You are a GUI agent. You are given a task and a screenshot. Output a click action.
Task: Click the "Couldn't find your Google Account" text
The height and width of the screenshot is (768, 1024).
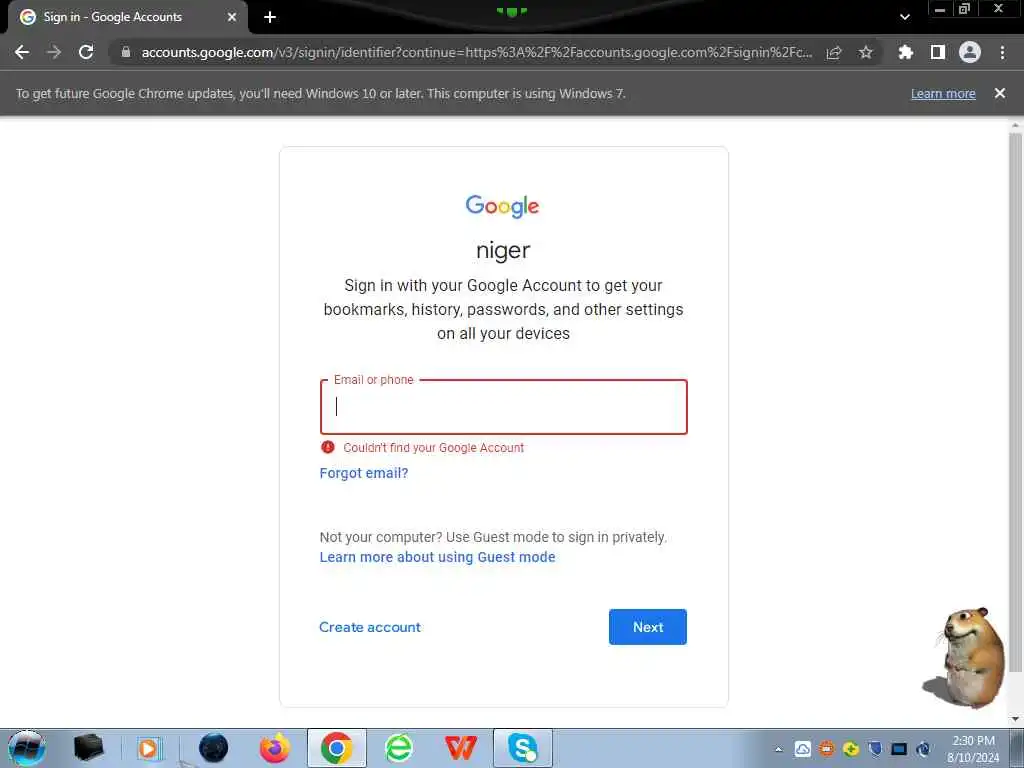pyautogui.click(x=434, y=448)
